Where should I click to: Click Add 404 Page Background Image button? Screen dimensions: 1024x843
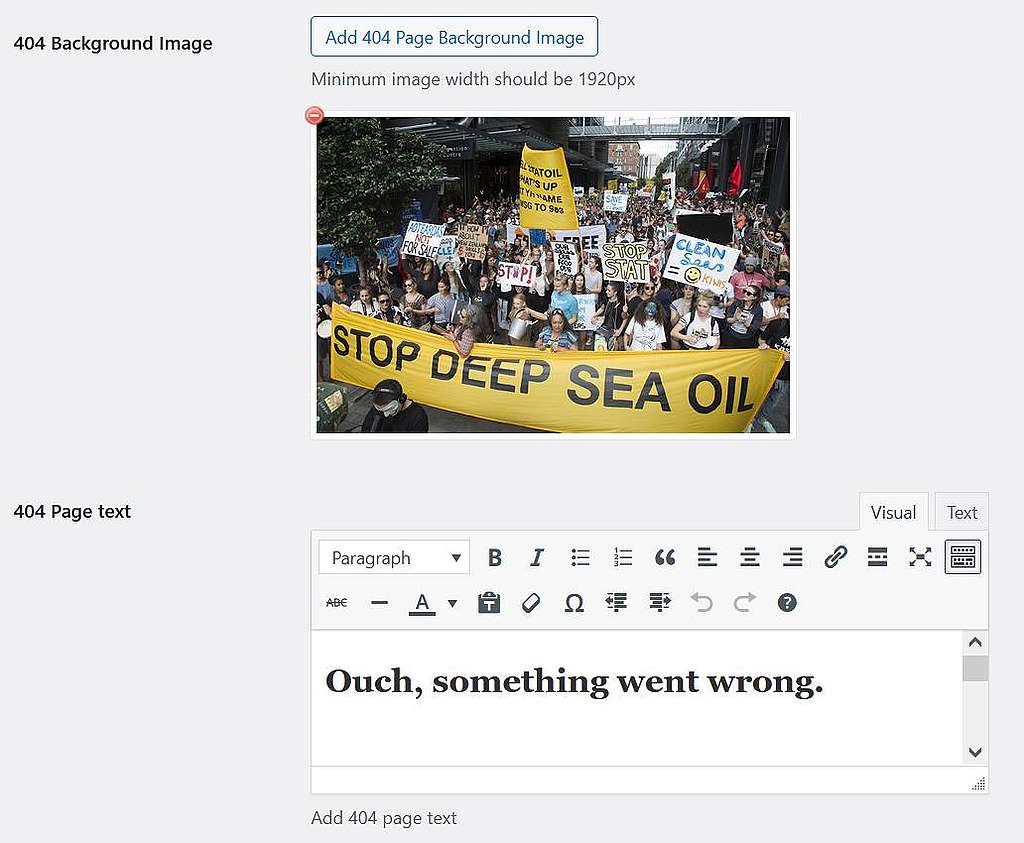pos(454,37)
